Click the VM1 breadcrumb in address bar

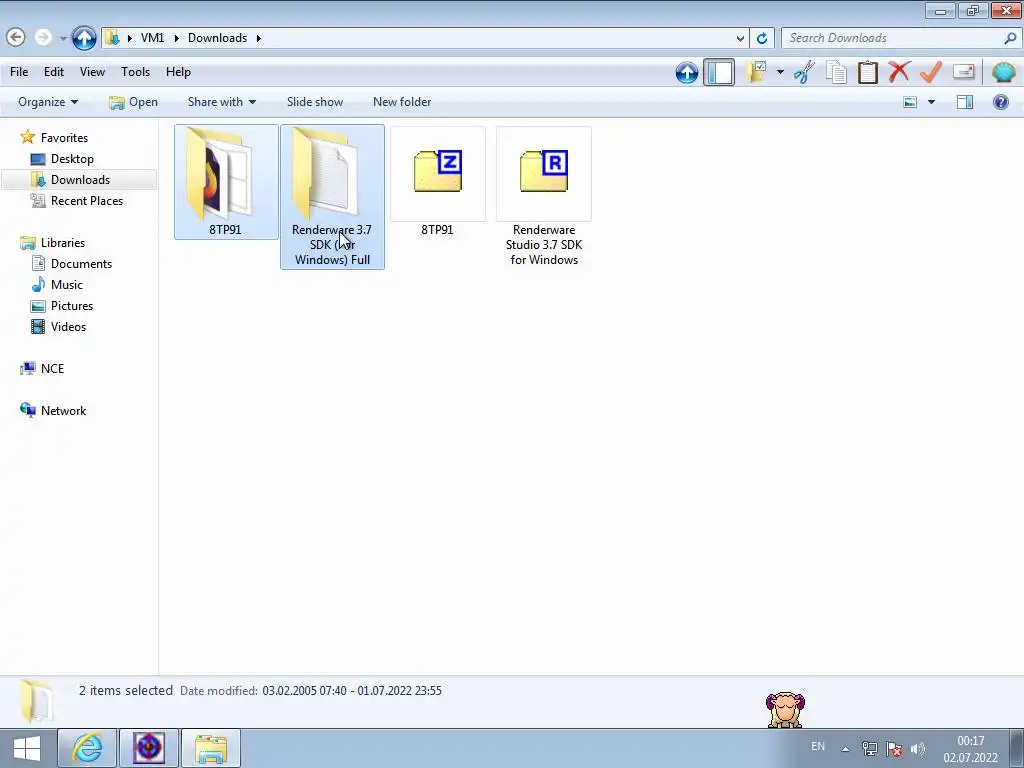[152, 38]
